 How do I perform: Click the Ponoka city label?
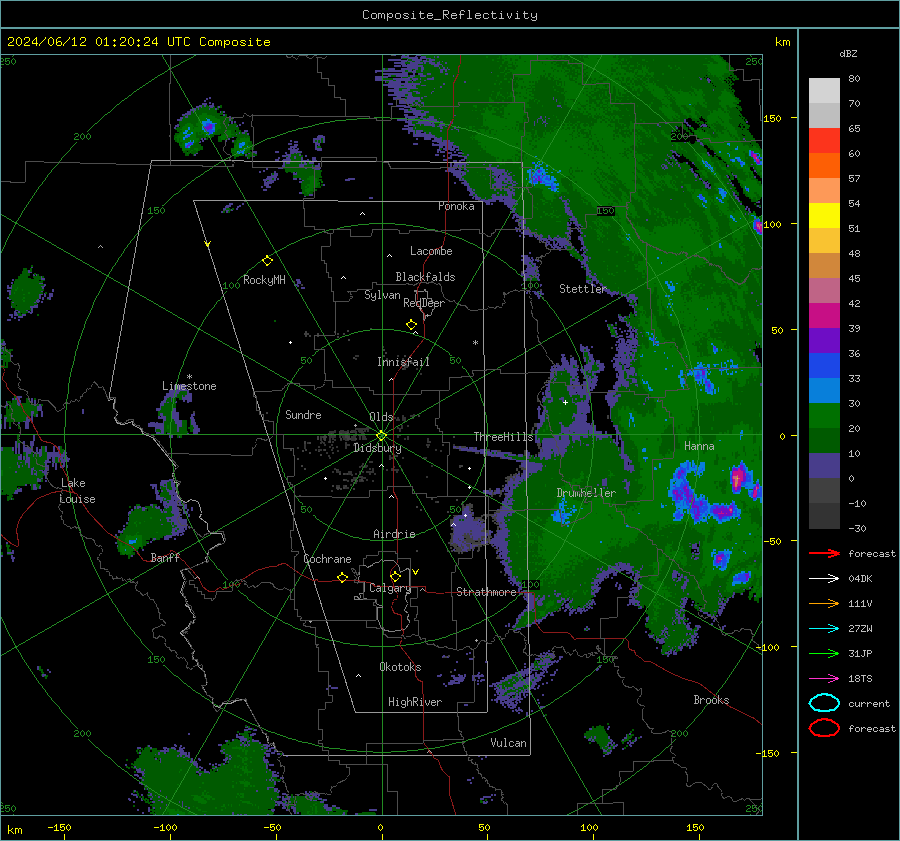456,206
